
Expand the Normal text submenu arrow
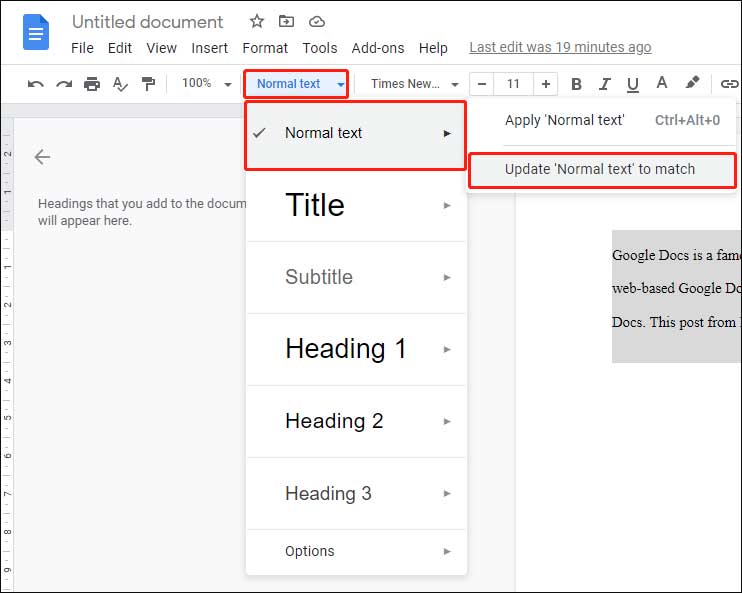pos(447,133)
